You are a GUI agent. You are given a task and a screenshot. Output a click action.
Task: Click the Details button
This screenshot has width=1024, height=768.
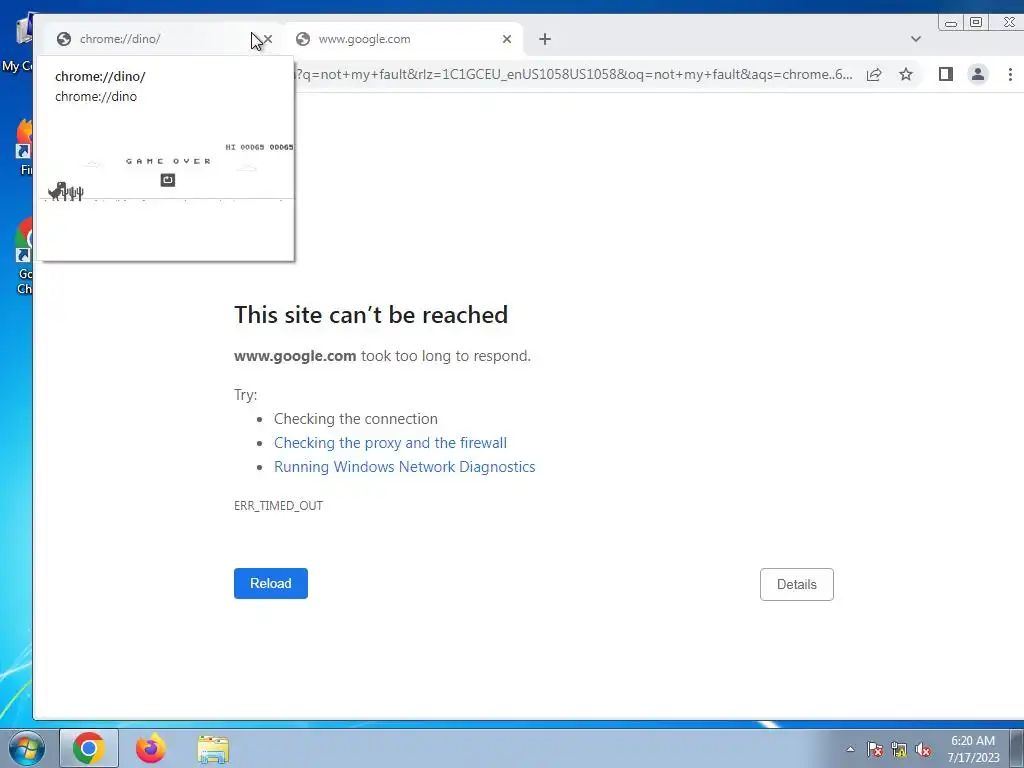pyautogui.click(x=797, y=584)
